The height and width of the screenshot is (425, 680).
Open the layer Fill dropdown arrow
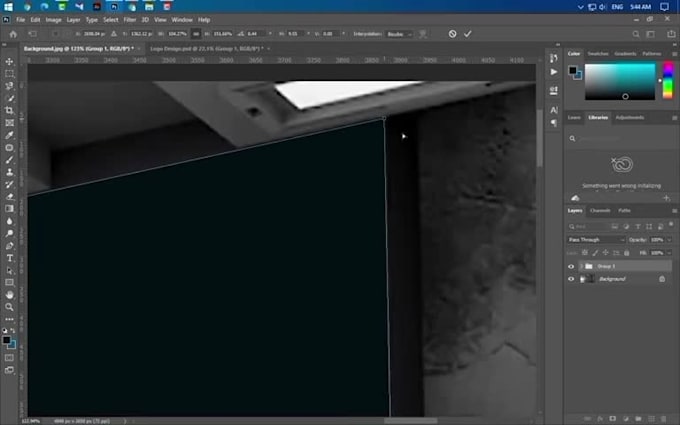(669, 253)
